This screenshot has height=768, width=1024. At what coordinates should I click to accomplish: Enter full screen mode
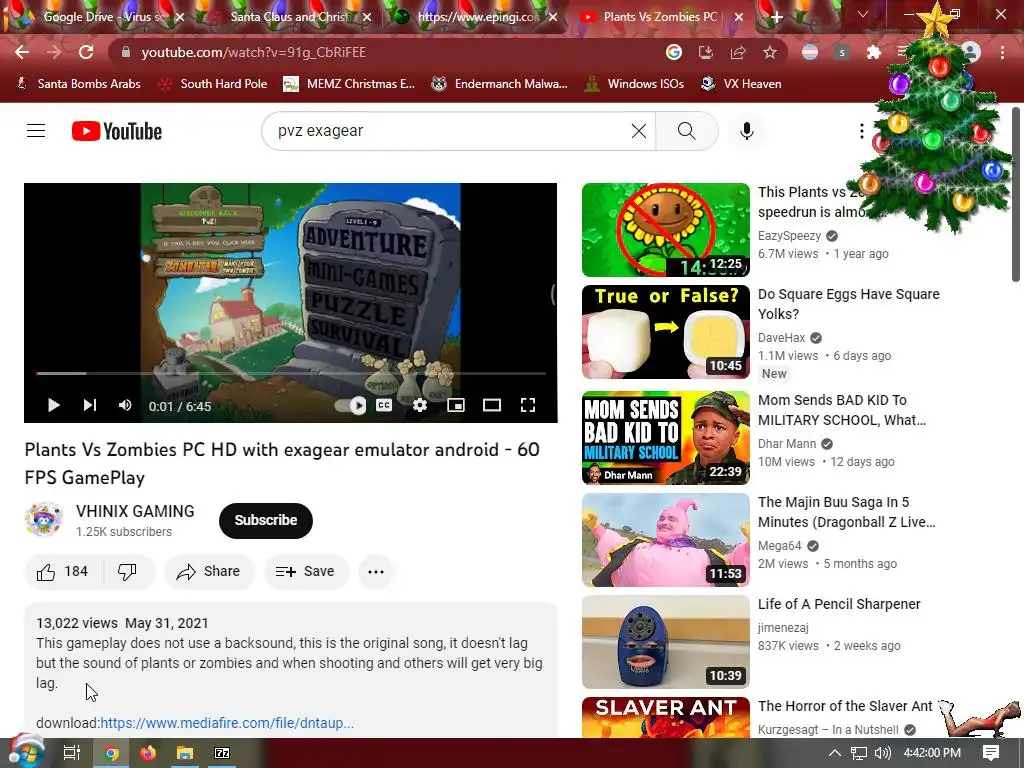coord(528,406)
